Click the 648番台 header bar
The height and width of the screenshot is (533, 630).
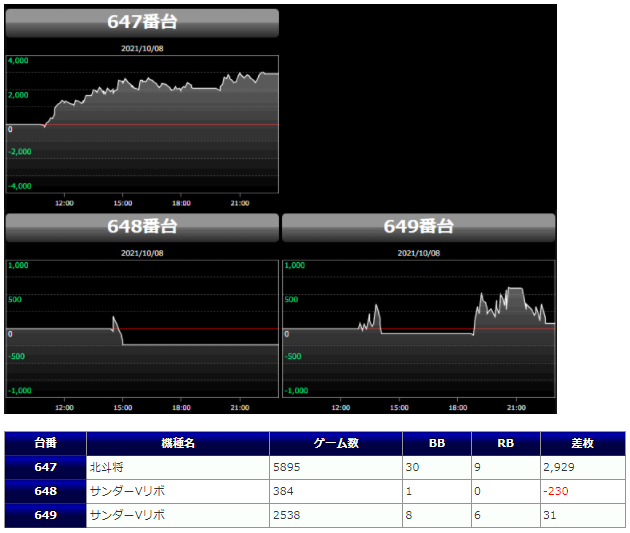(x=142, y=228)
